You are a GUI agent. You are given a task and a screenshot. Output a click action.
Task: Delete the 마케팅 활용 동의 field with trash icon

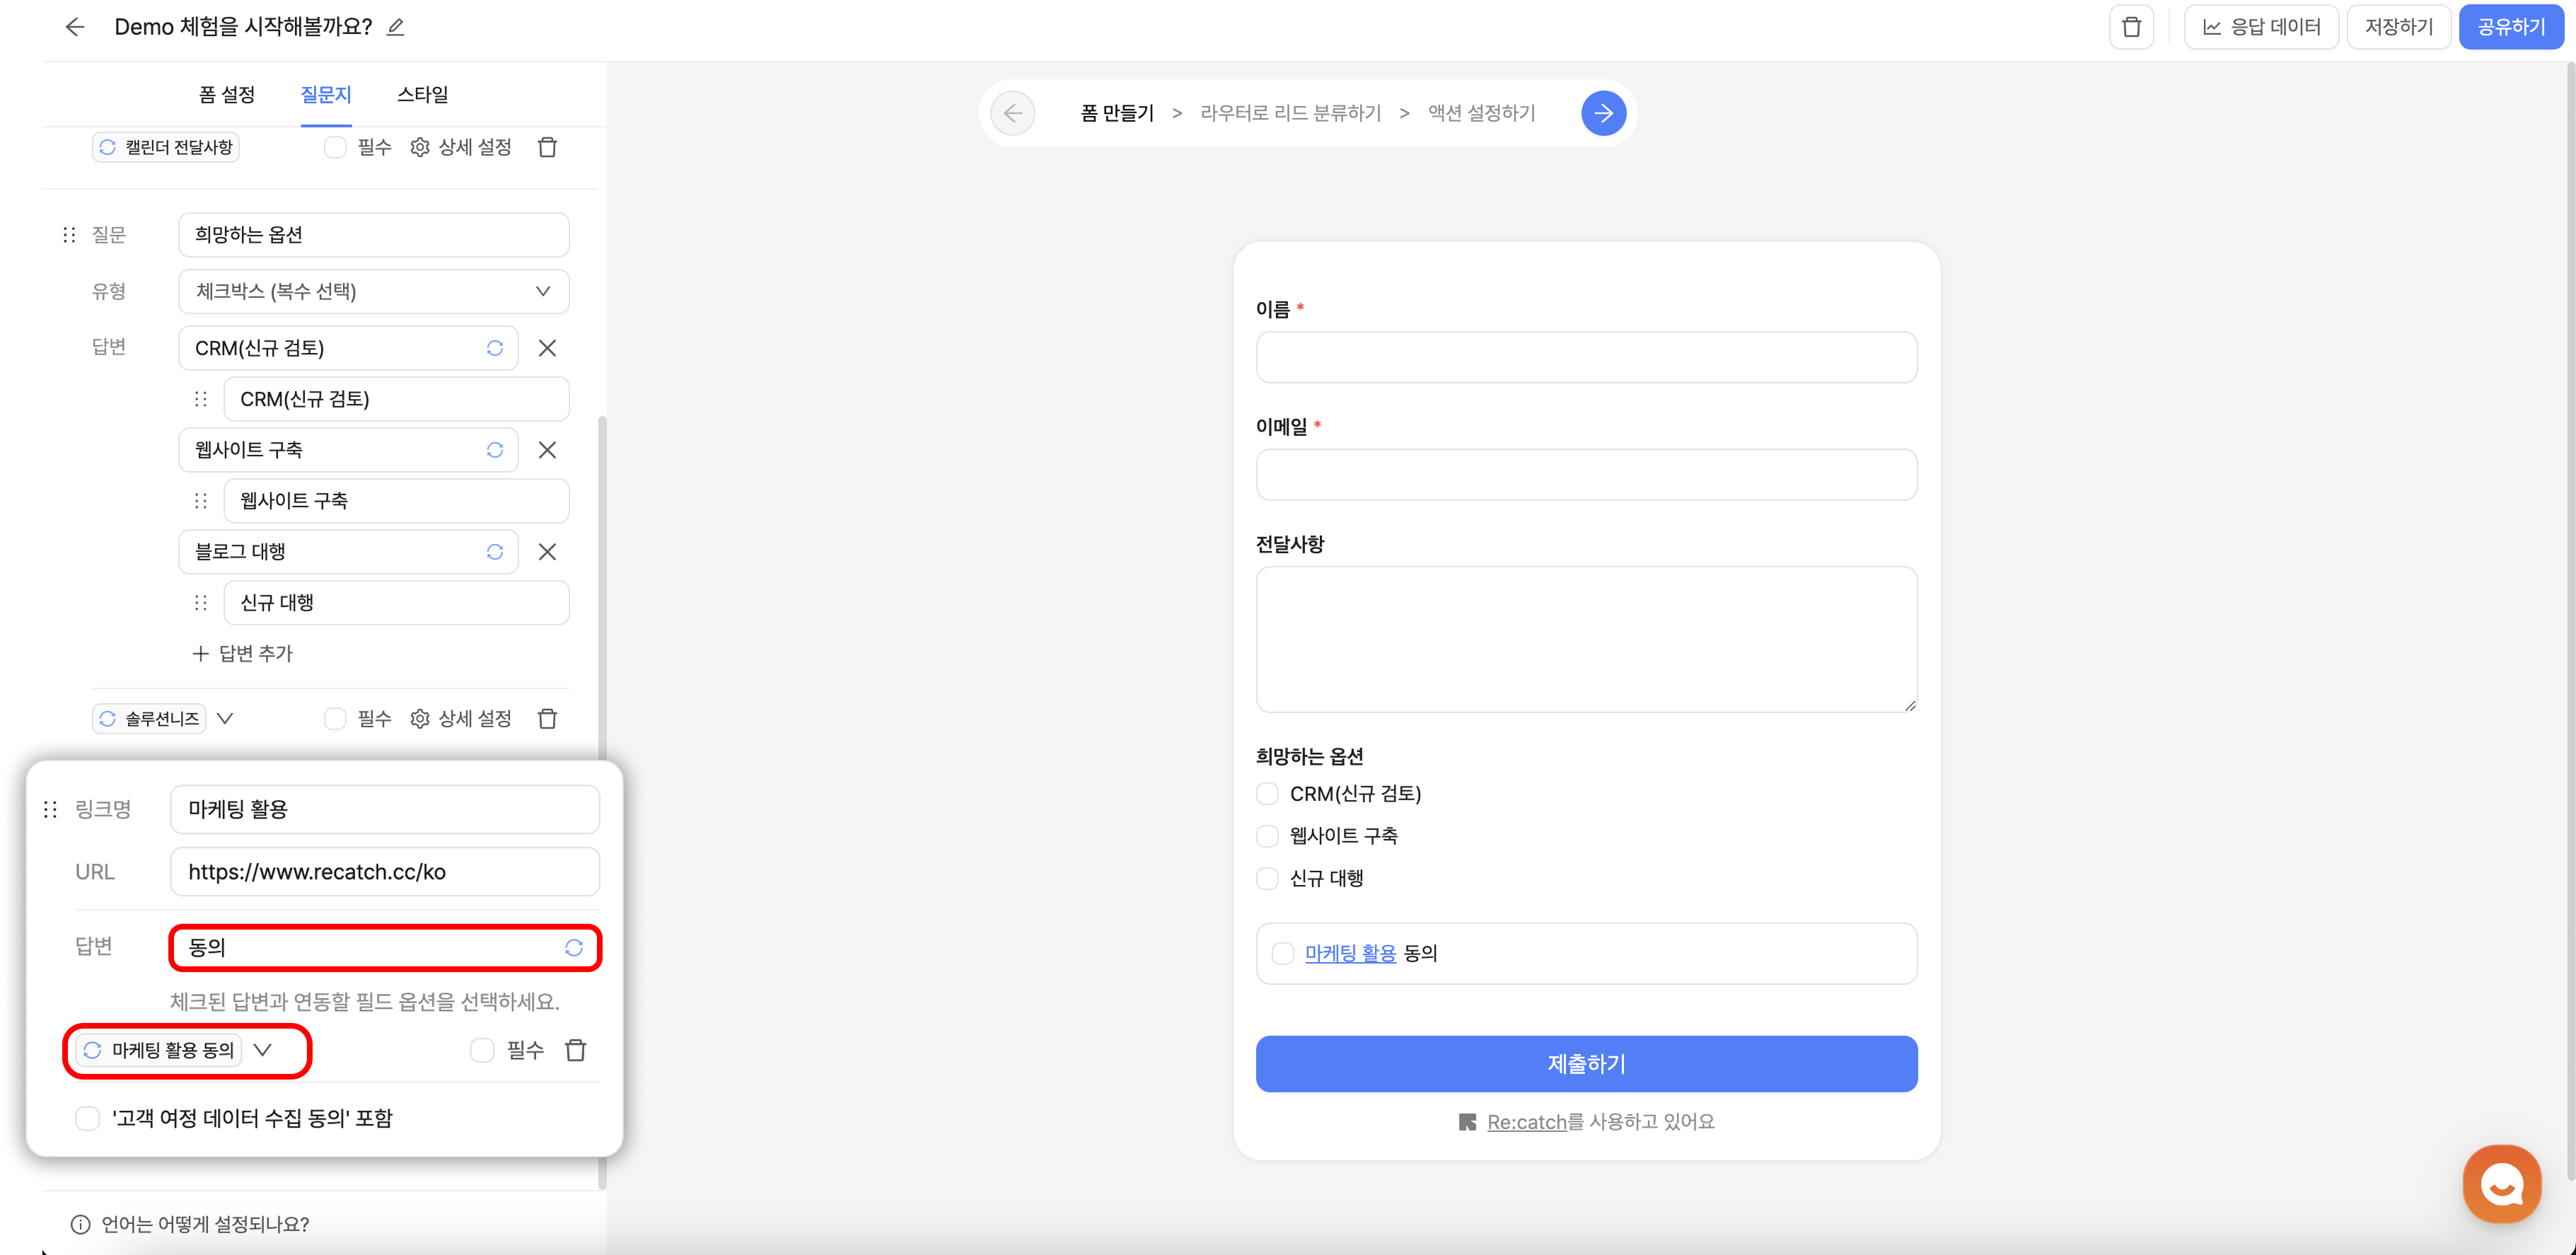(575, 1050)
